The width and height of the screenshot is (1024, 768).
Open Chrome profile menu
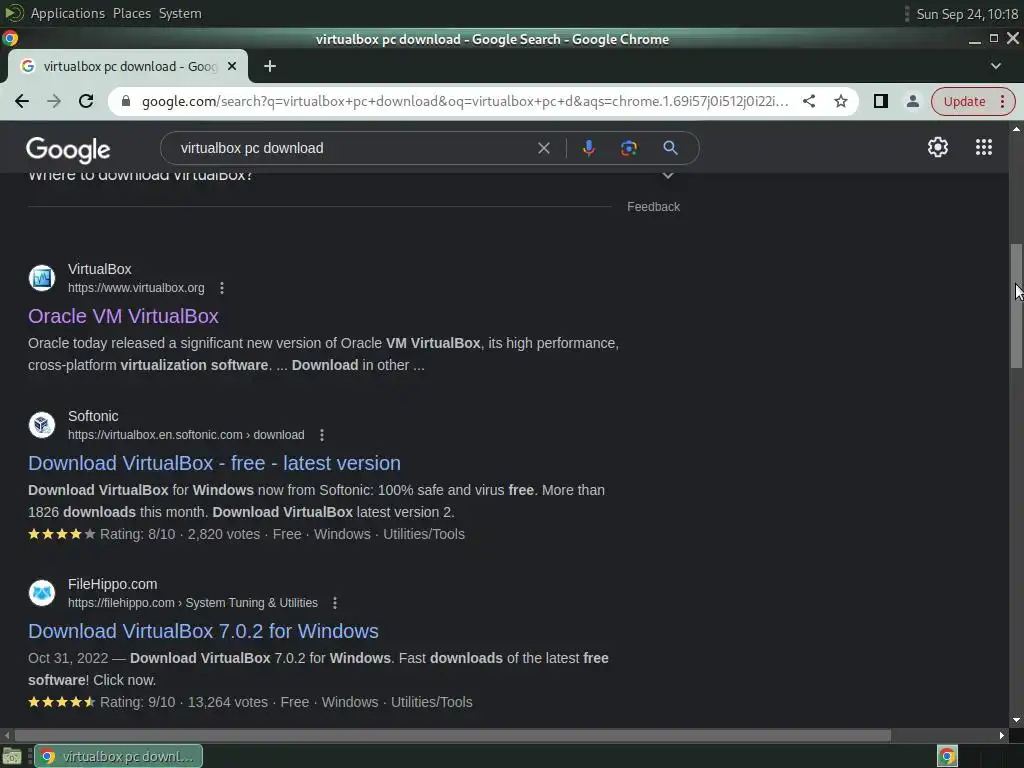(x=912, y=101)
